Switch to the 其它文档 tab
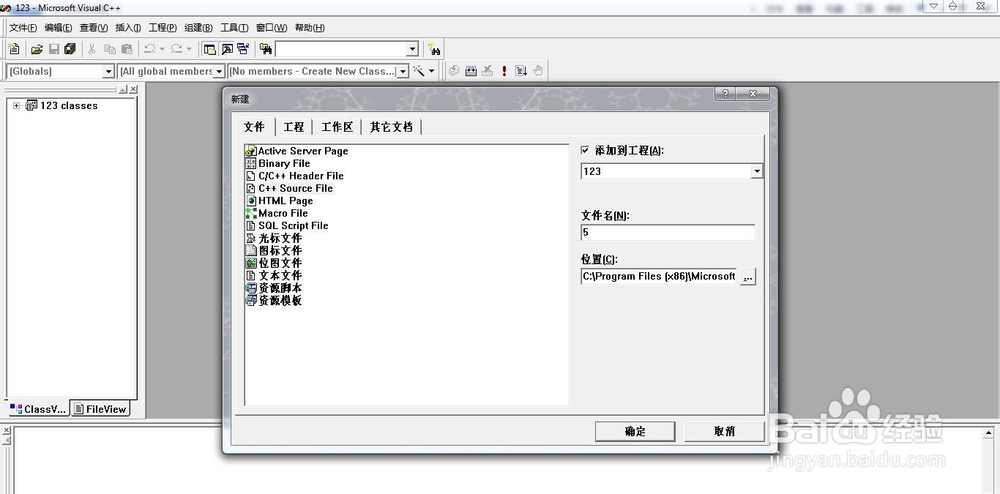 point(392,127)
